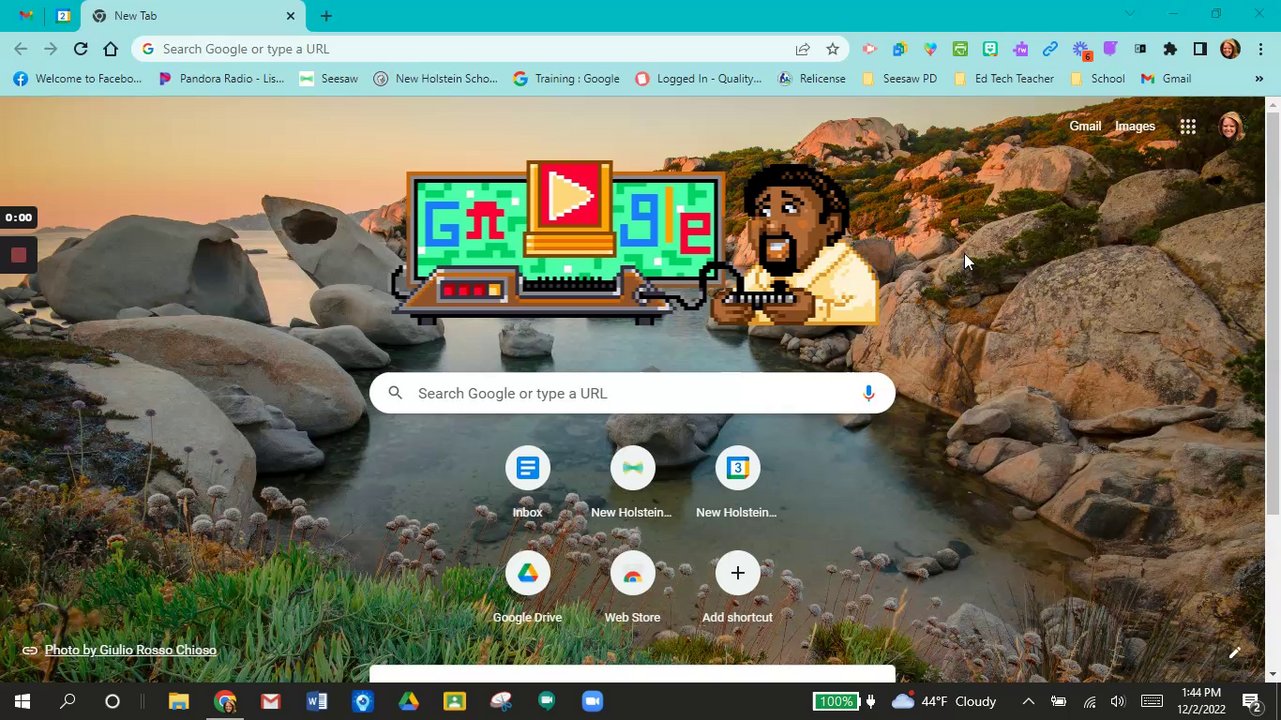Open the Images link on the page
The height and width of the screenshot is (720, 1281).
tap(1135, 126)
